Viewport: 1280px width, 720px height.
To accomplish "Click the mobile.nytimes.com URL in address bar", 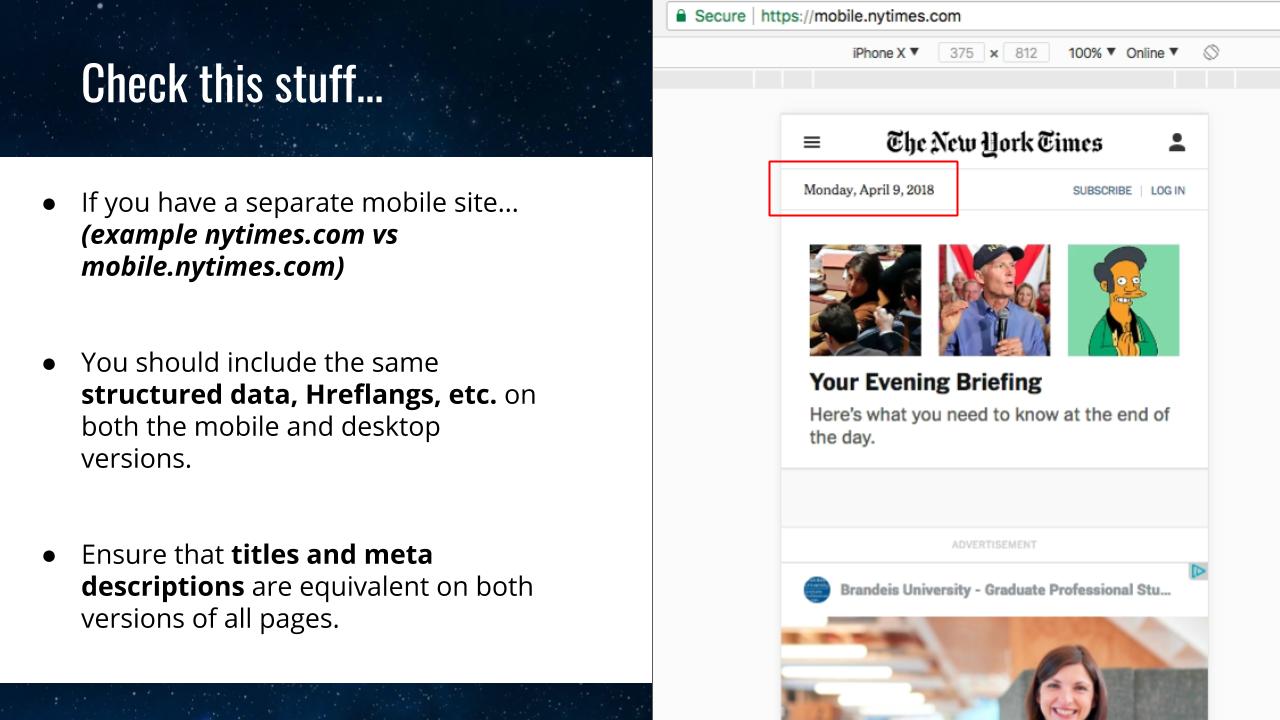I will pos(861,16).
